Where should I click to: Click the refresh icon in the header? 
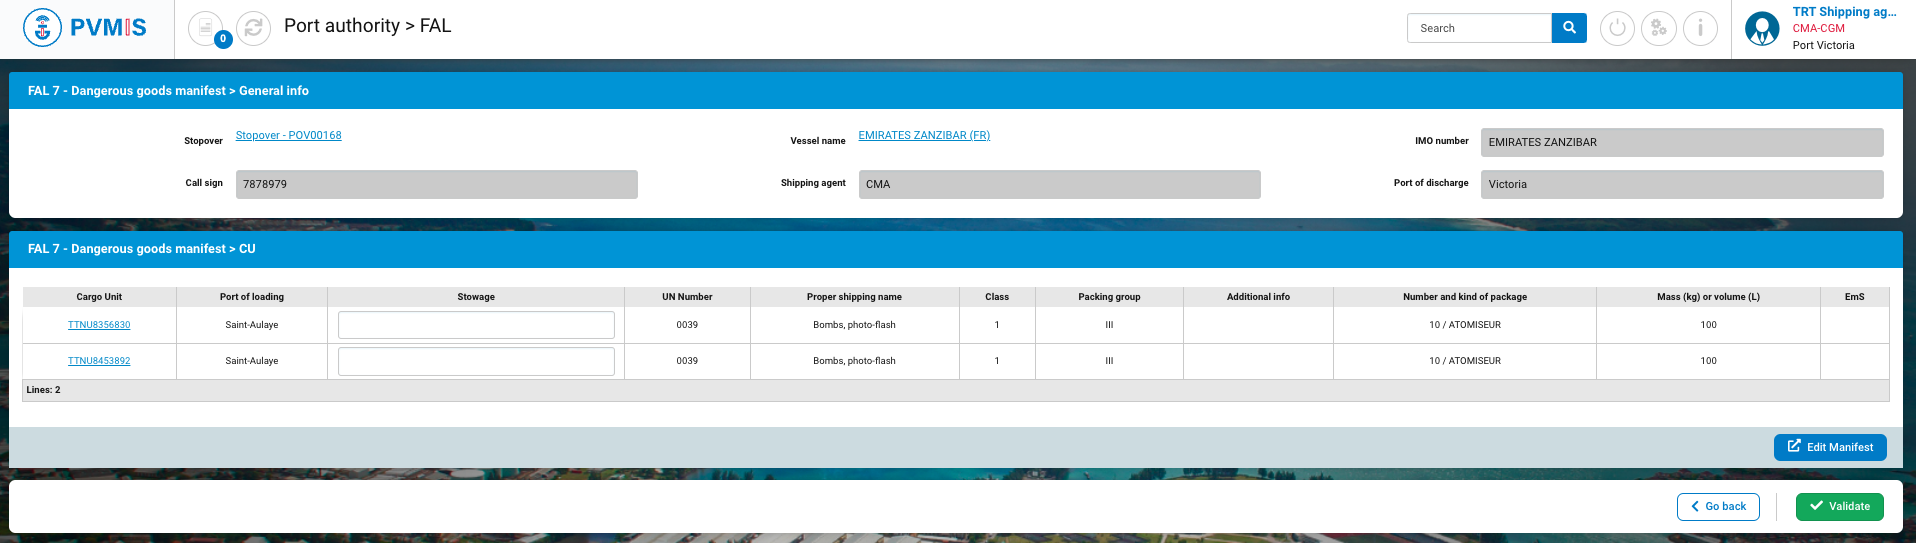(254, 28)
